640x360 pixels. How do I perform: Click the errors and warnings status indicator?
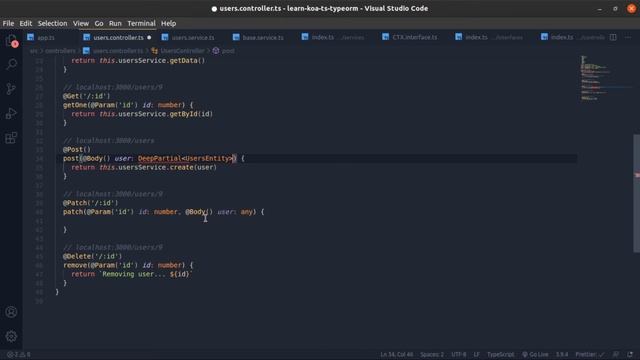tap(18, 354)
